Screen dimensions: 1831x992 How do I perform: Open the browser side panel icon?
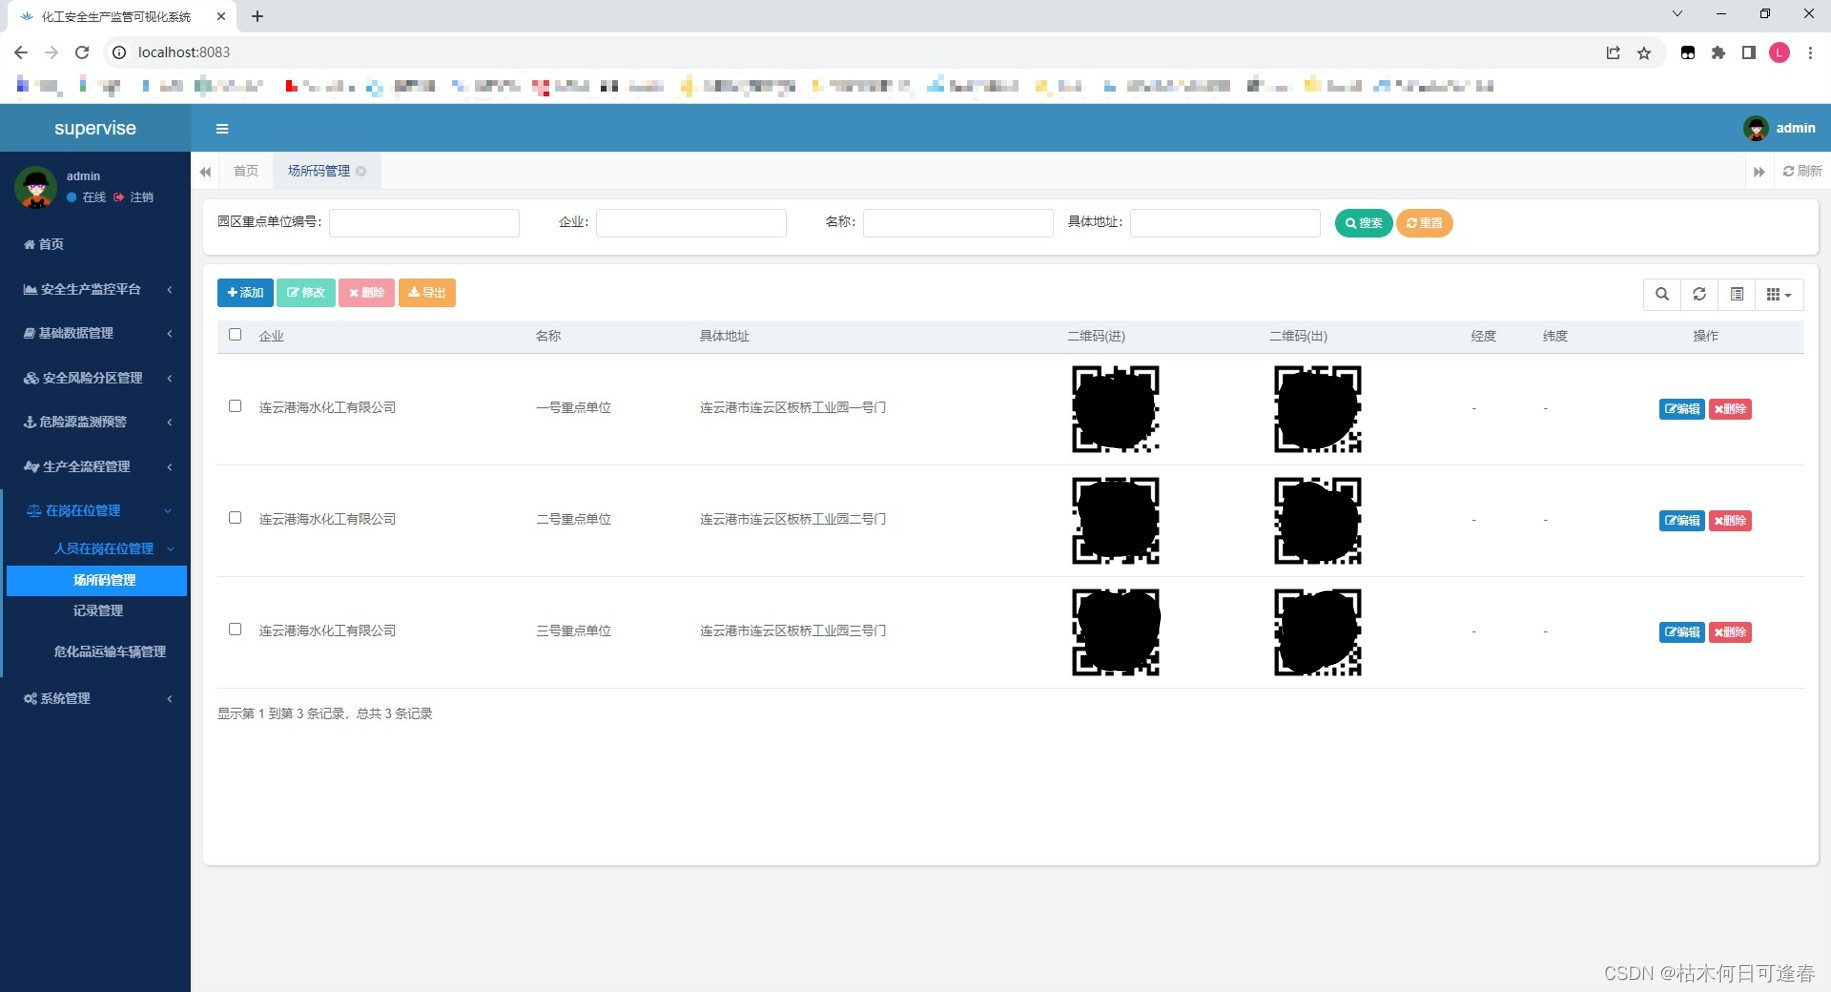pos(1749,53)
